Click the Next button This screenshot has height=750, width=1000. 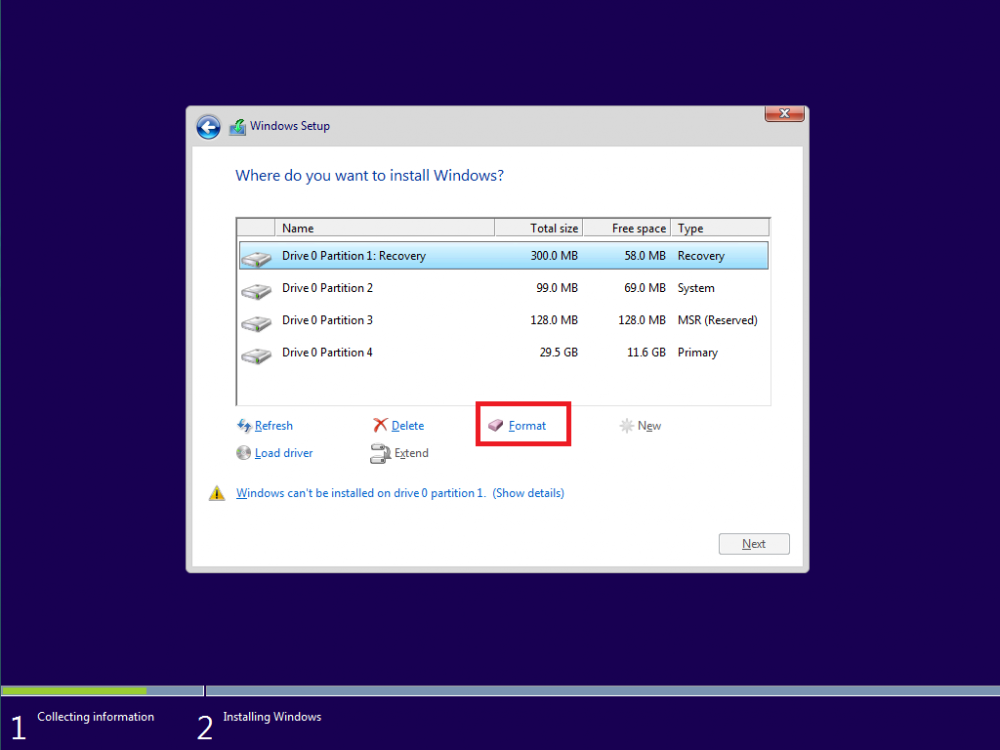pyautogui.click(x=754, y=544)
